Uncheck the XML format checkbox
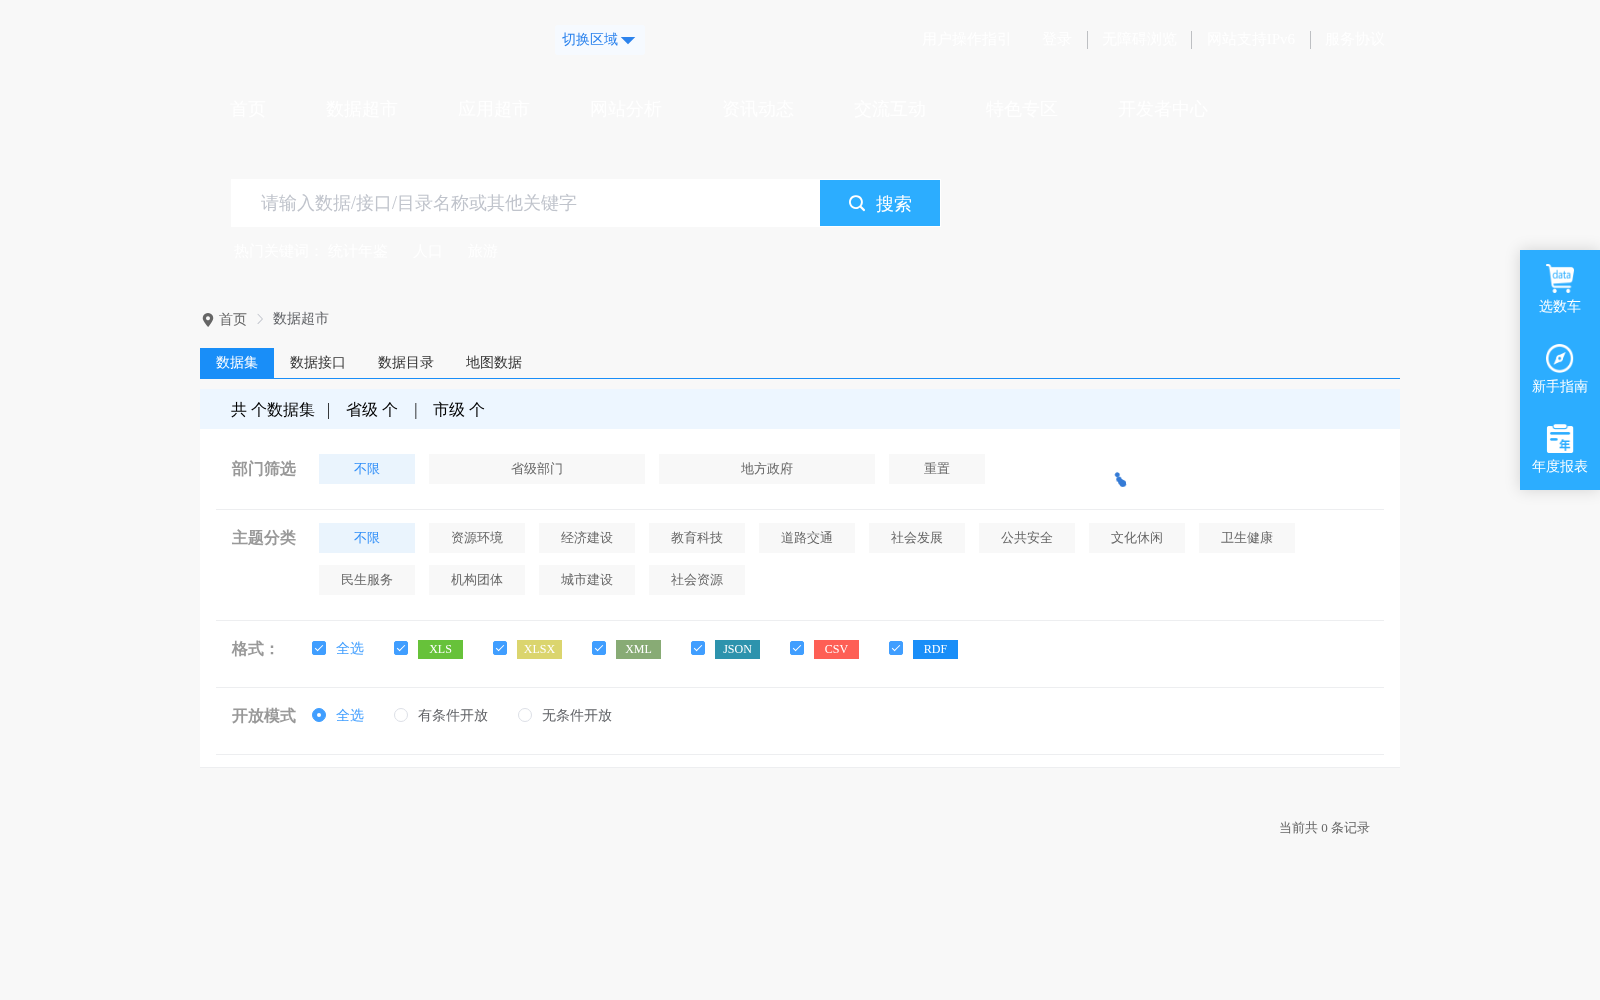Viewport: 1600px width, 1000px height. pos(599,648)
